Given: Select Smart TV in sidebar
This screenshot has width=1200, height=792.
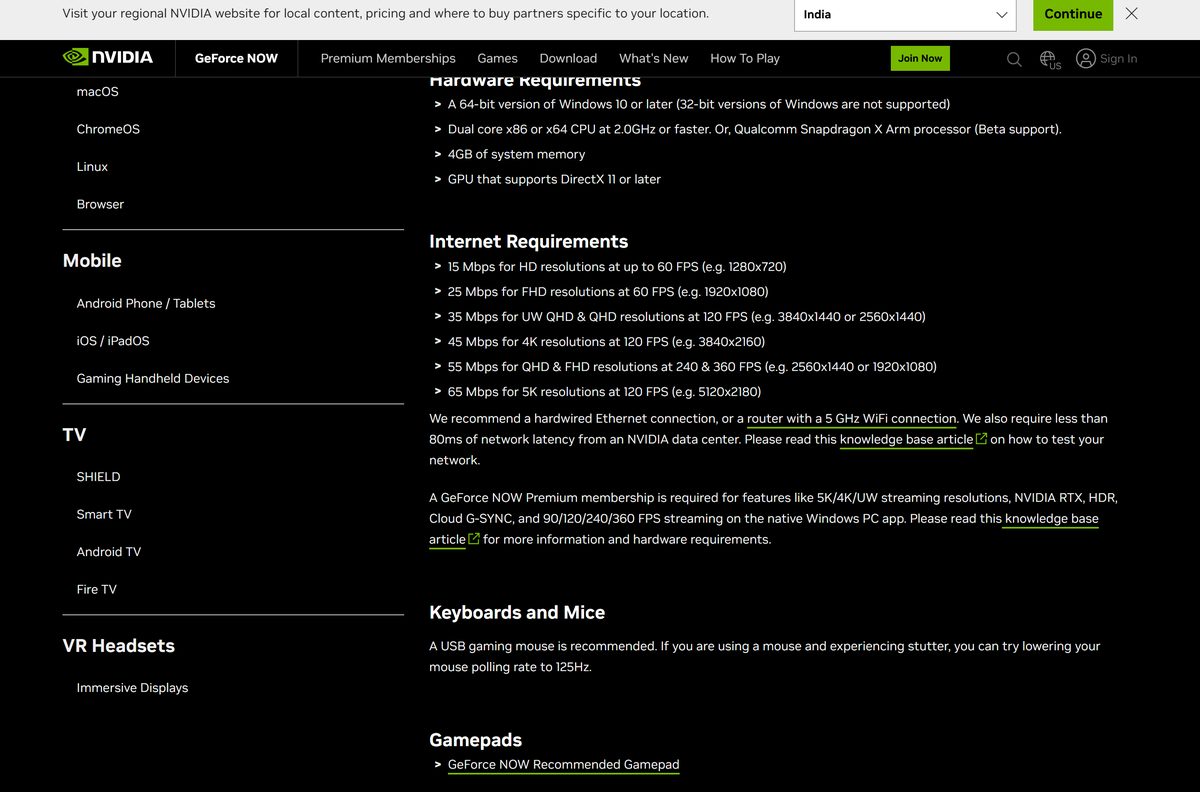Looking at the screenshot, I should pos(104,514).
